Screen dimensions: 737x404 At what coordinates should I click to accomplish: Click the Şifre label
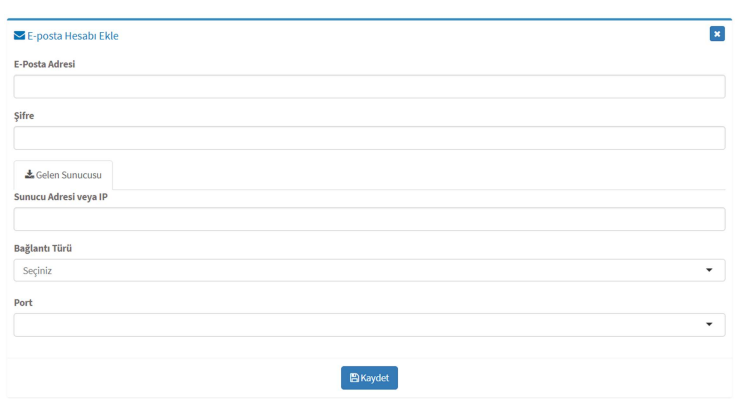[24, 116]
